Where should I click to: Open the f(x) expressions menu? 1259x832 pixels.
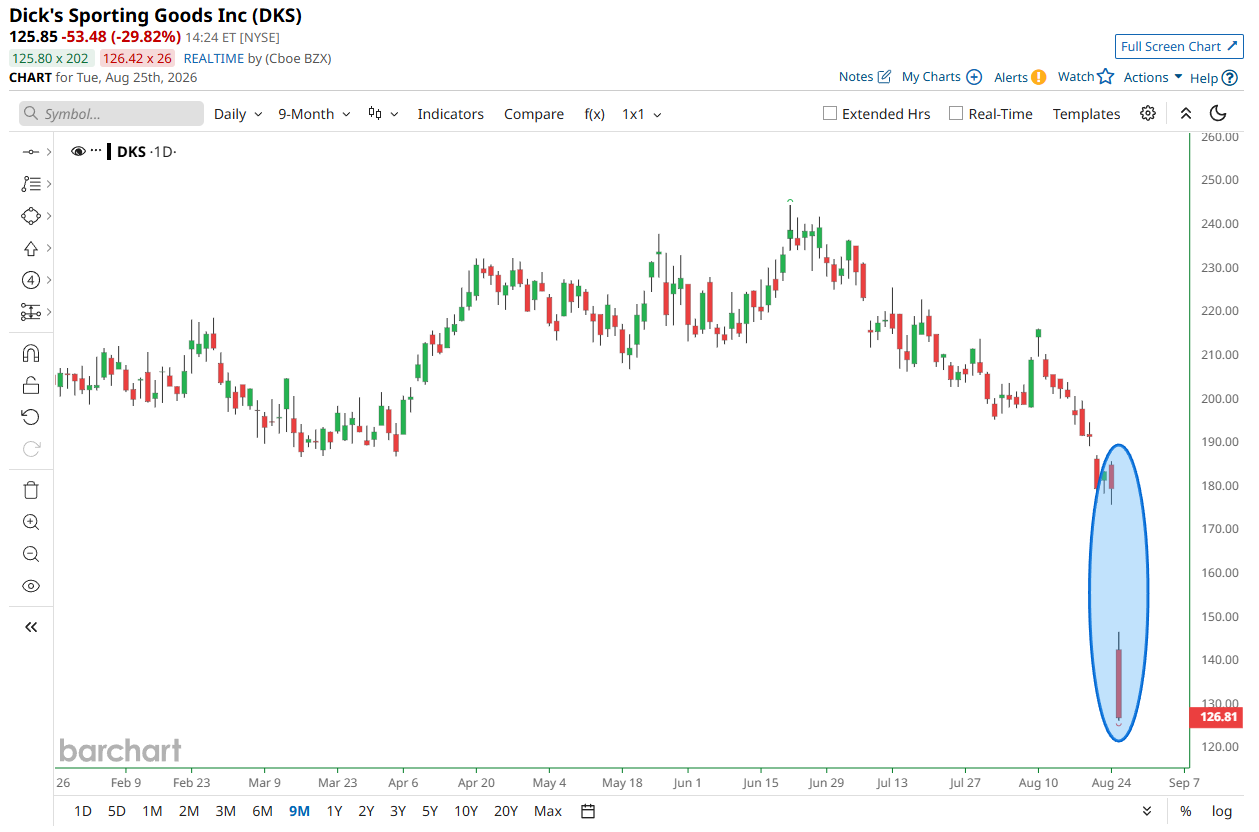(x=594, y=114)
